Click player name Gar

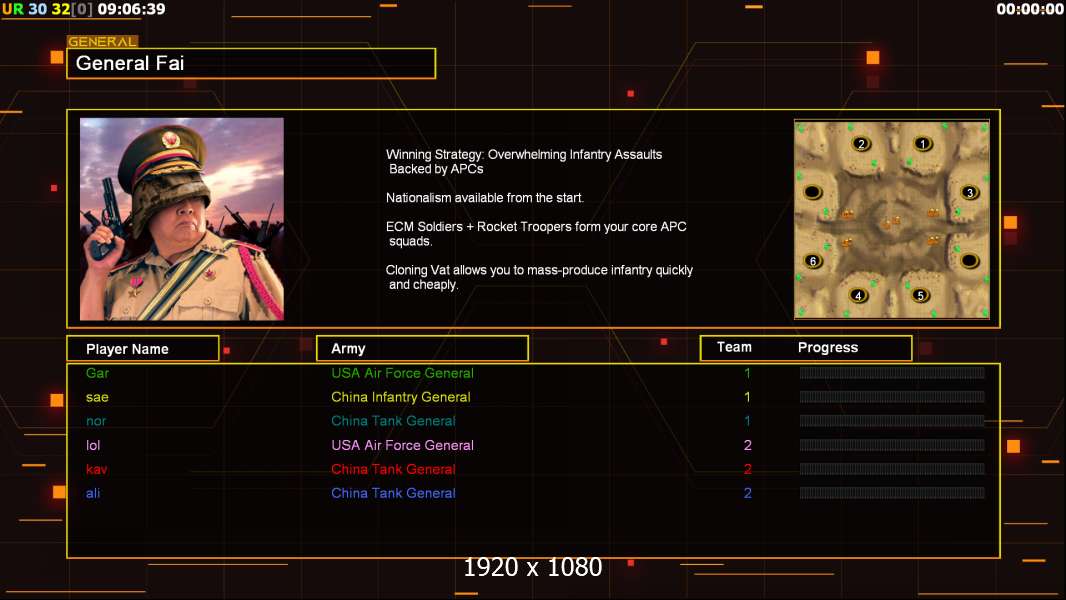[97, 373]
